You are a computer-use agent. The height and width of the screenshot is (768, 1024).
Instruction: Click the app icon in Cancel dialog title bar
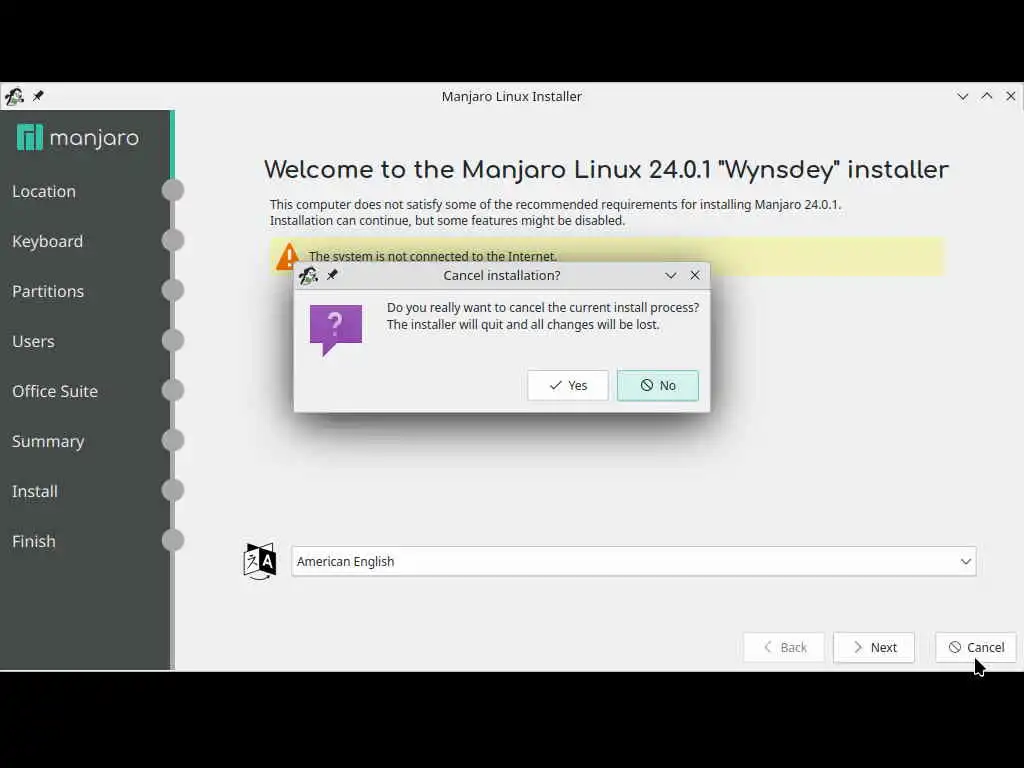coord(308,276)
